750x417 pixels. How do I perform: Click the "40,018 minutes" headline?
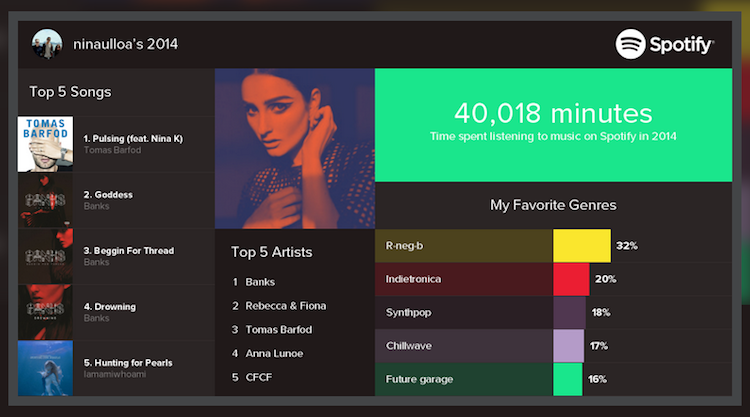pos(553,113)
